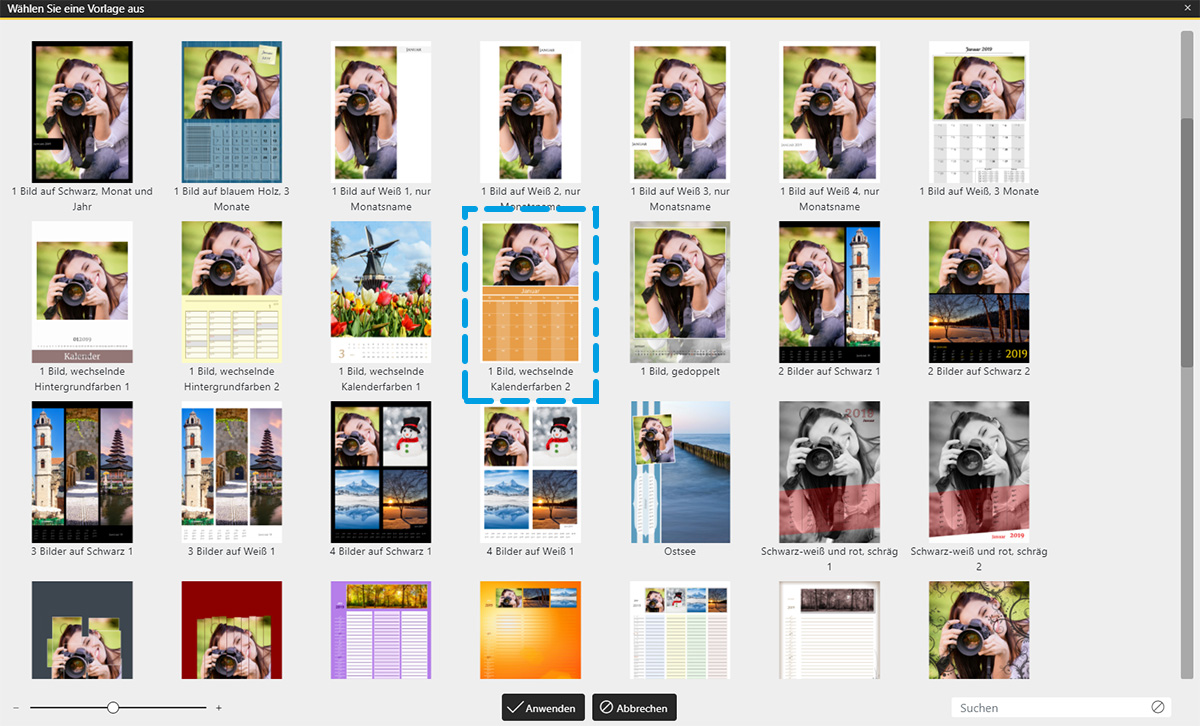
Task: Choose the '1 Bild auf blauem Holz, 3 Monate' template
Action: pos(232,111)
